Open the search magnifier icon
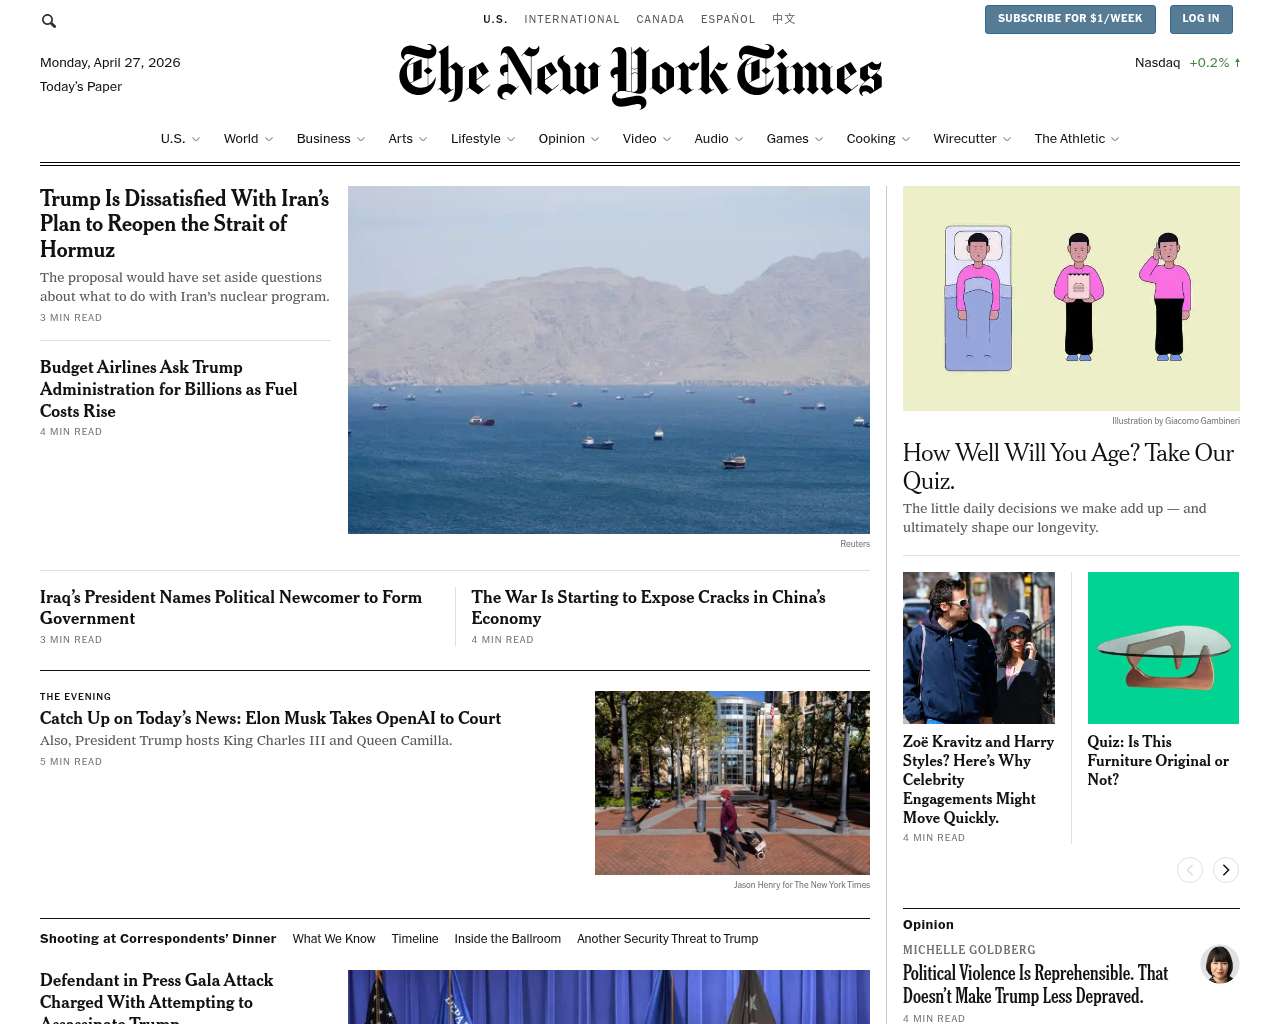Image resolution: width=1280 pixels, height=1024 pixels. click(49, 21)
